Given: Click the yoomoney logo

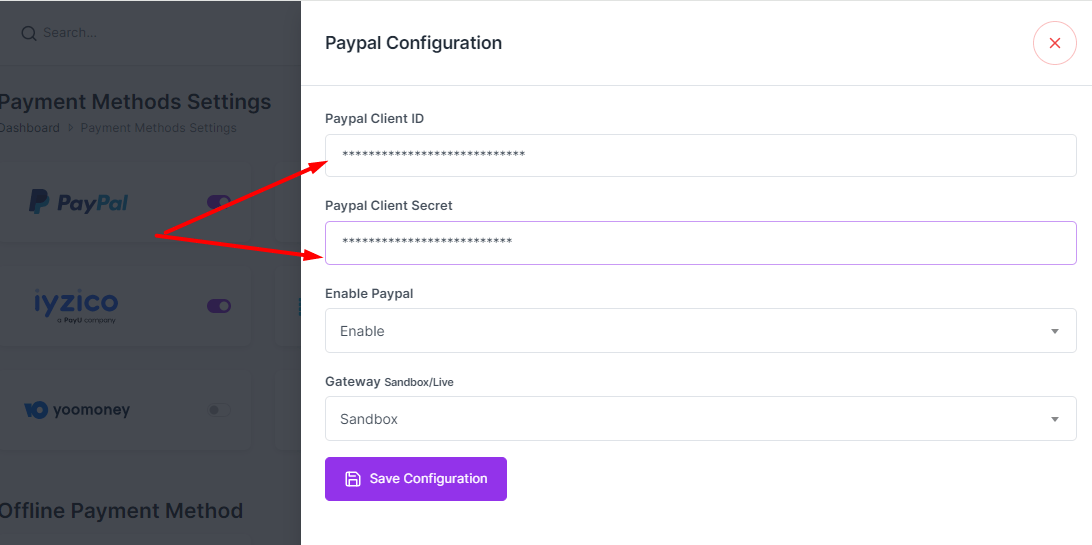Looking at the screenshot, I should (x=77, y=410).
